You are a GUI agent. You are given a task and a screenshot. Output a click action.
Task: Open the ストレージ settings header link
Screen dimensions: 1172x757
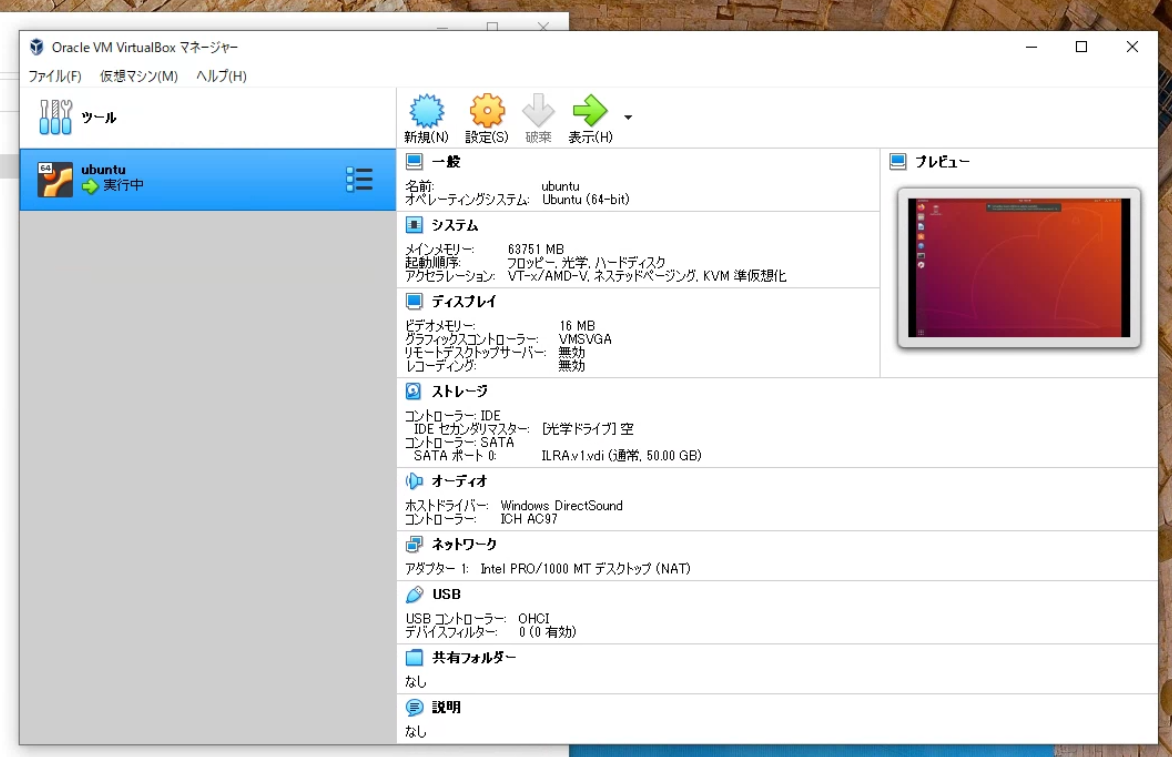pyautogui.click(x=460, y=391)
